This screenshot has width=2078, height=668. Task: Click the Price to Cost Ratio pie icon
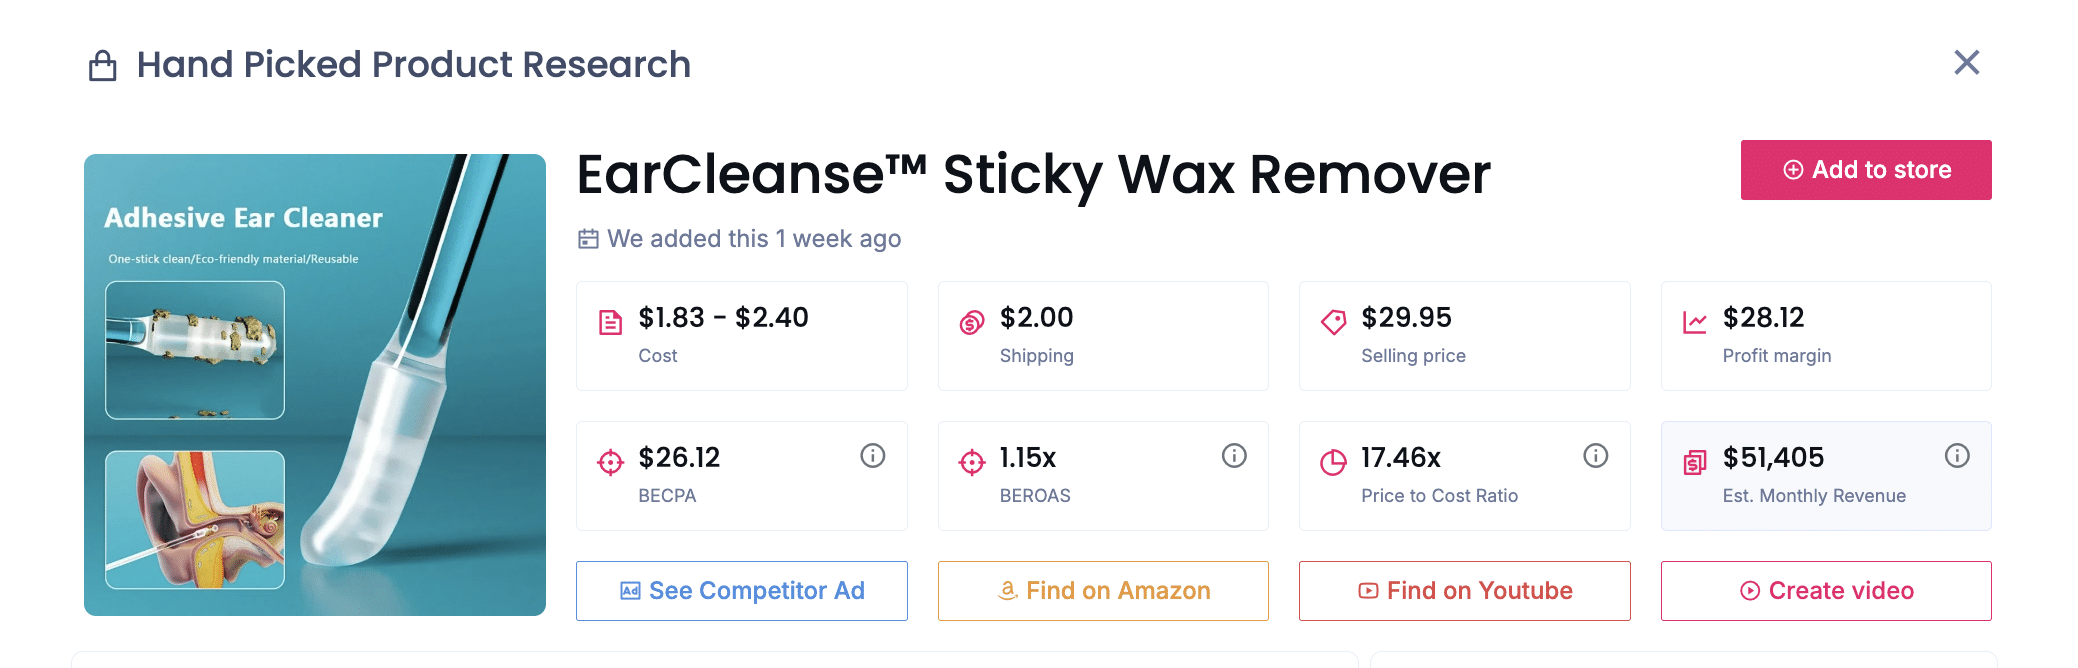1333,462
